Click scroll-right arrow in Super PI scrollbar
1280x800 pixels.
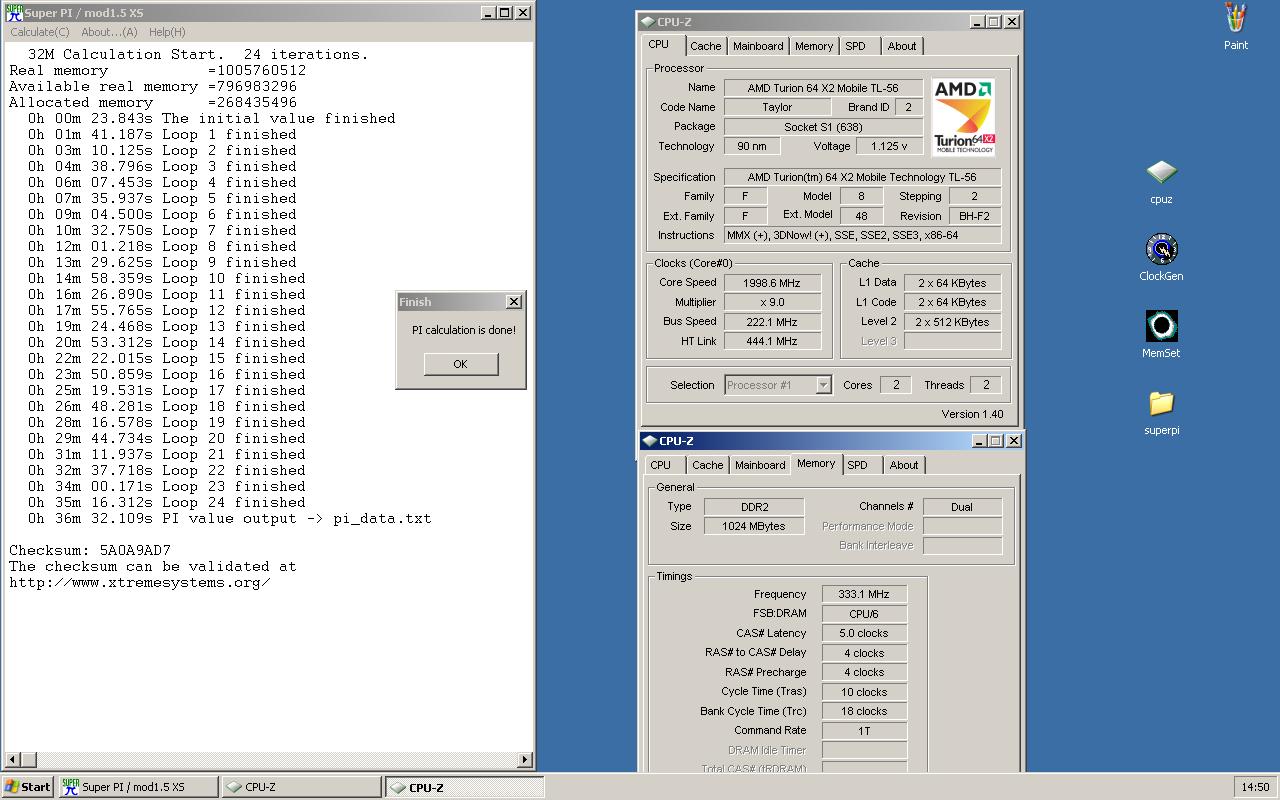526,760
